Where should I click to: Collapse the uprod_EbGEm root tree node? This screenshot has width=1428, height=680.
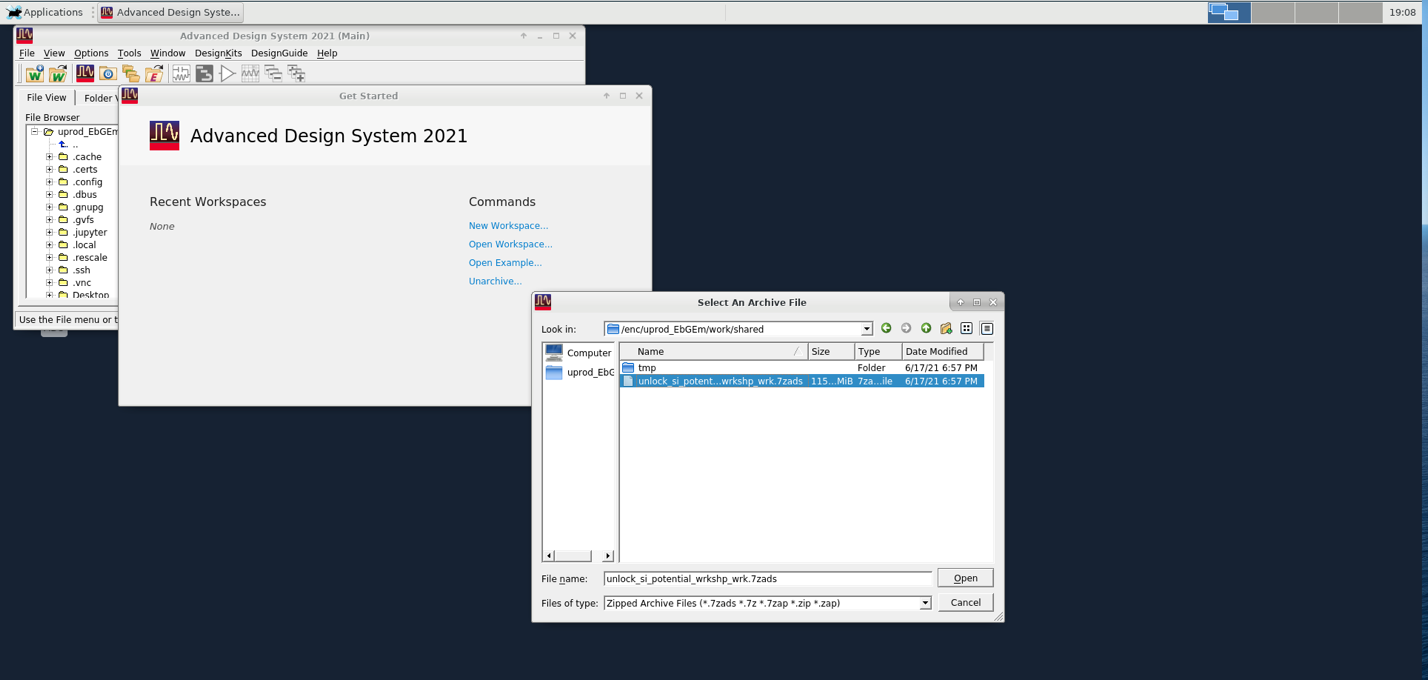[x=34, y=131]
